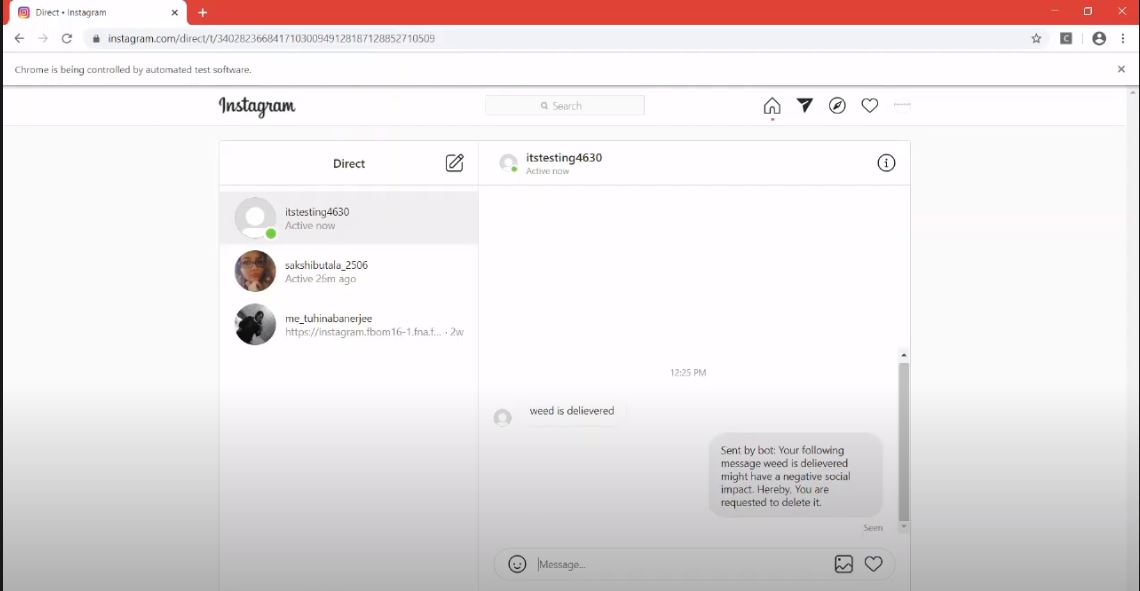Reload the page in Chrome

click(66, 39)
